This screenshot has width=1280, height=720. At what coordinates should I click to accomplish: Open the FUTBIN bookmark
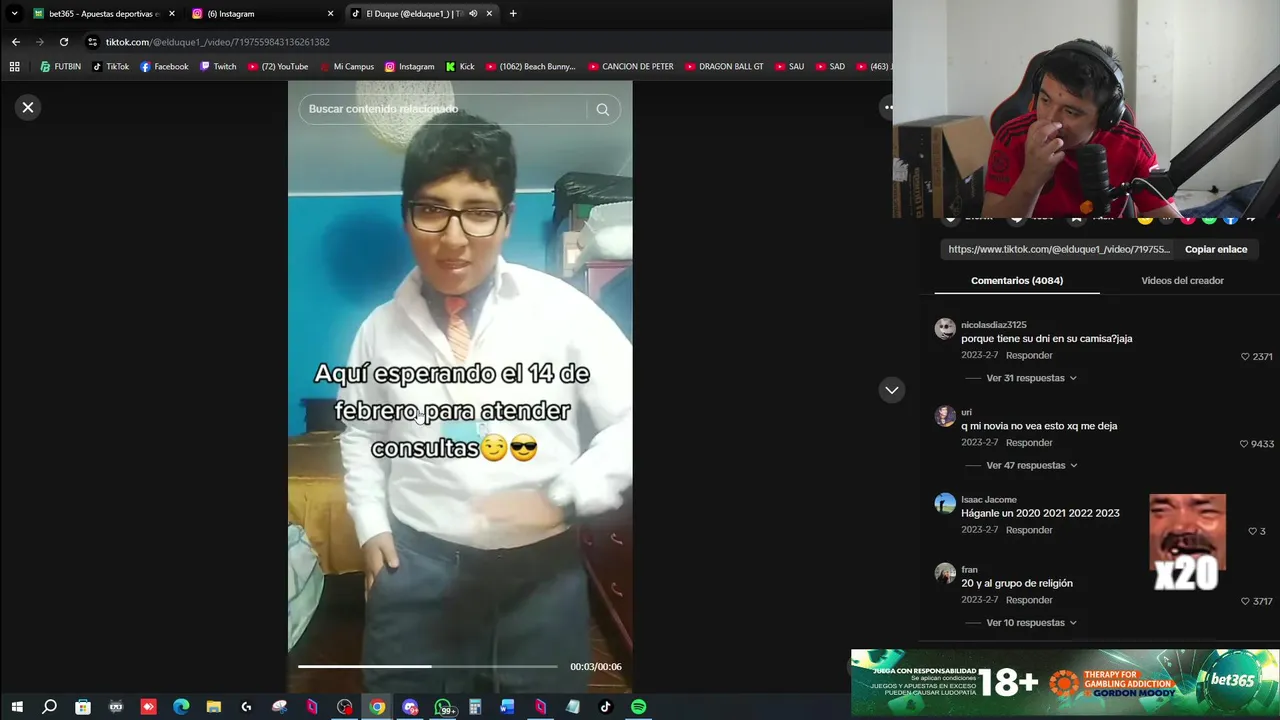pyautogui.click(x=61, y=67)
